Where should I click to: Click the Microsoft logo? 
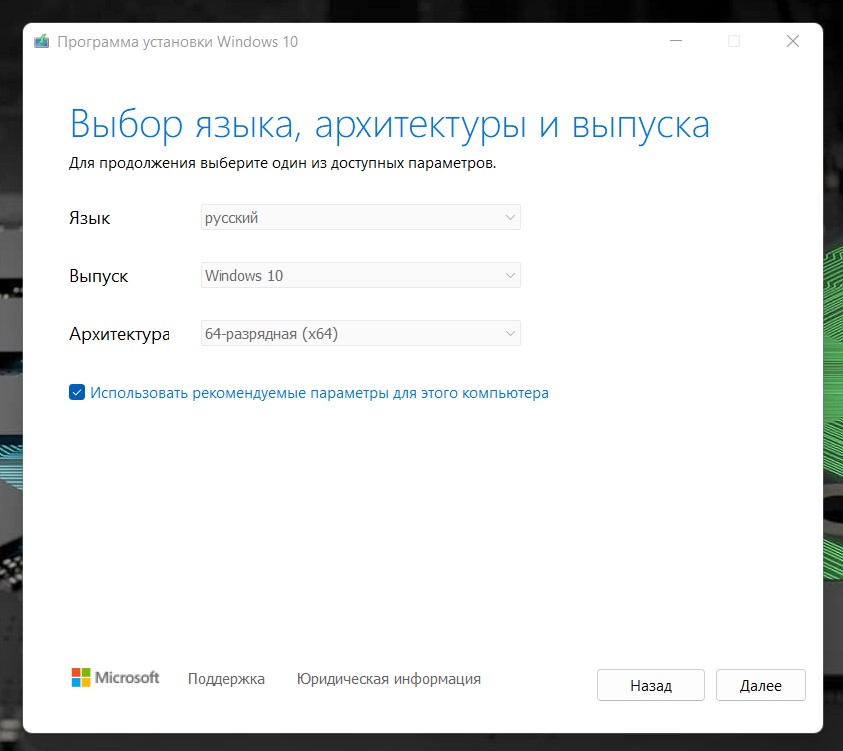(x=115, y=677)
